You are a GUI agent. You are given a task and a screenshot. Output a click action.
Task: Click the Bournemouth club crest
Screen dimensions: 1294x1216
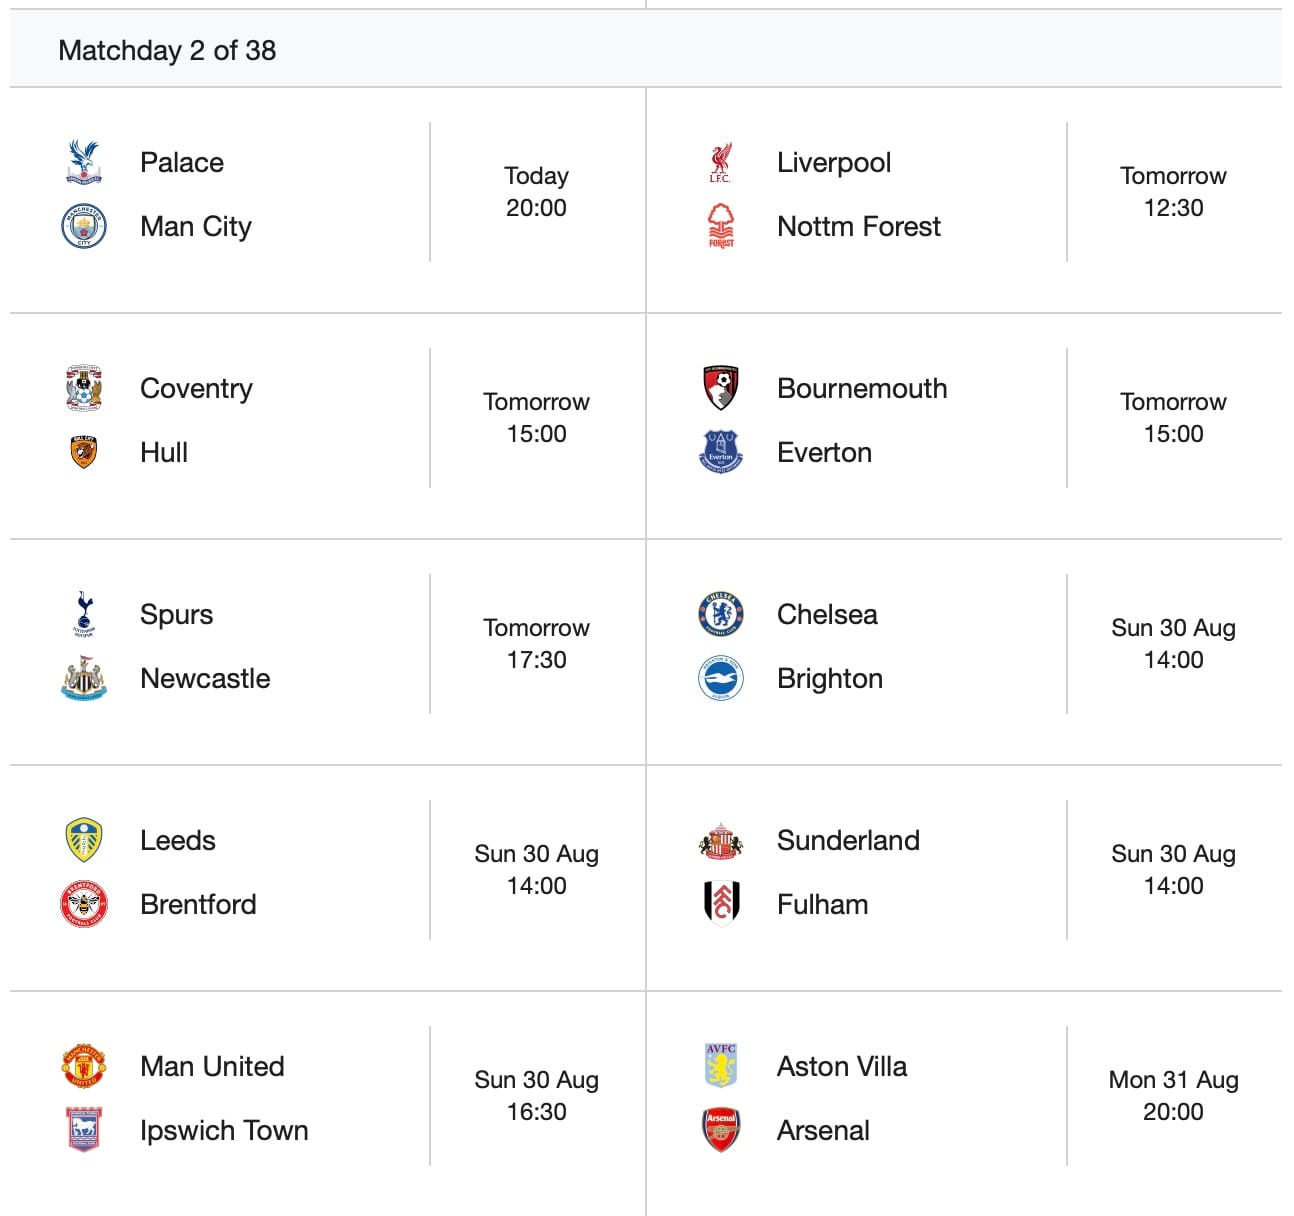tap(721, 388)
